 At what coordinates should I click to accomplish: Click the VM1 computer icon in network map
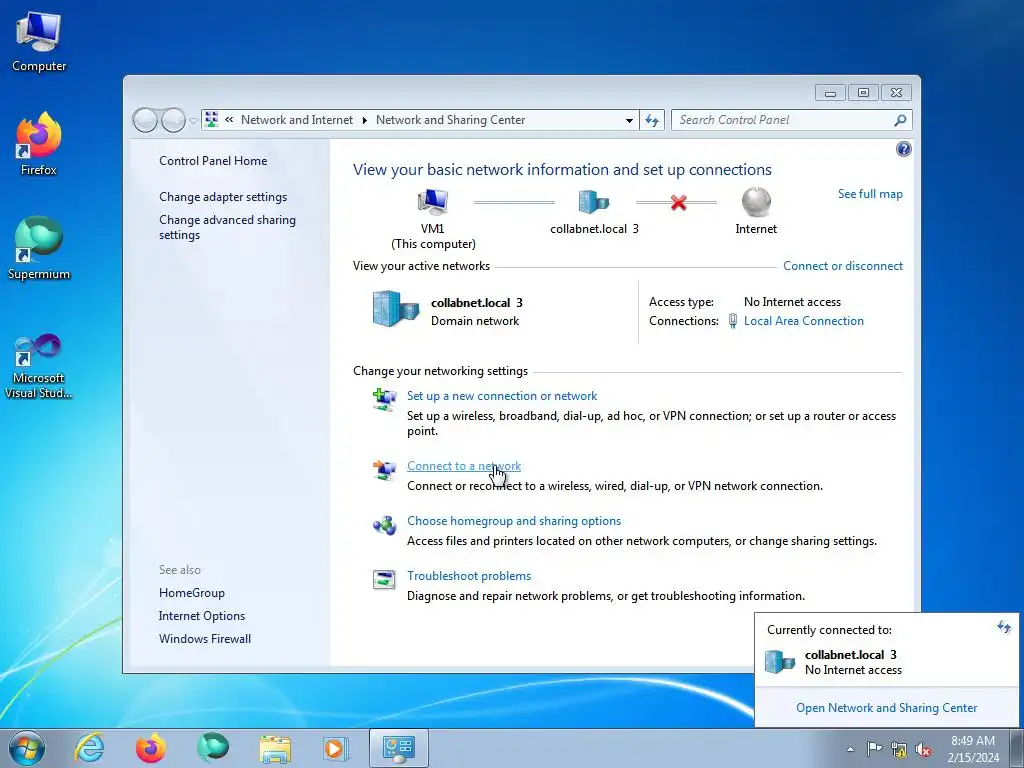coord(433,202)
